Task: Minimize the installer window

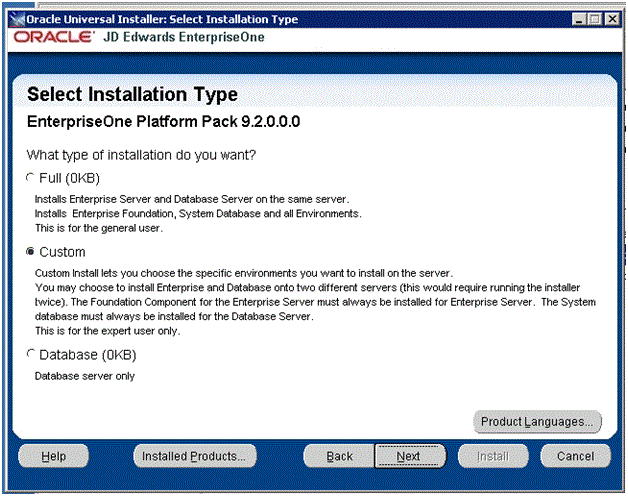Action: click(x=578, y=19)
